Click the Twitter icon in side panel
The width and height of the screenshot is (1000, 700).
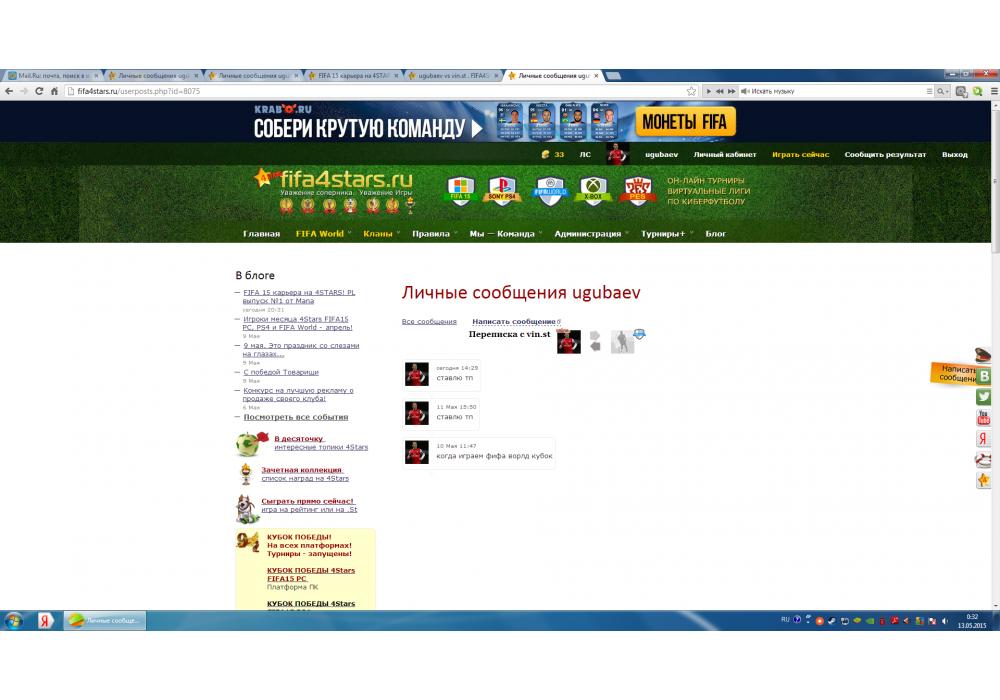[984, 397]
